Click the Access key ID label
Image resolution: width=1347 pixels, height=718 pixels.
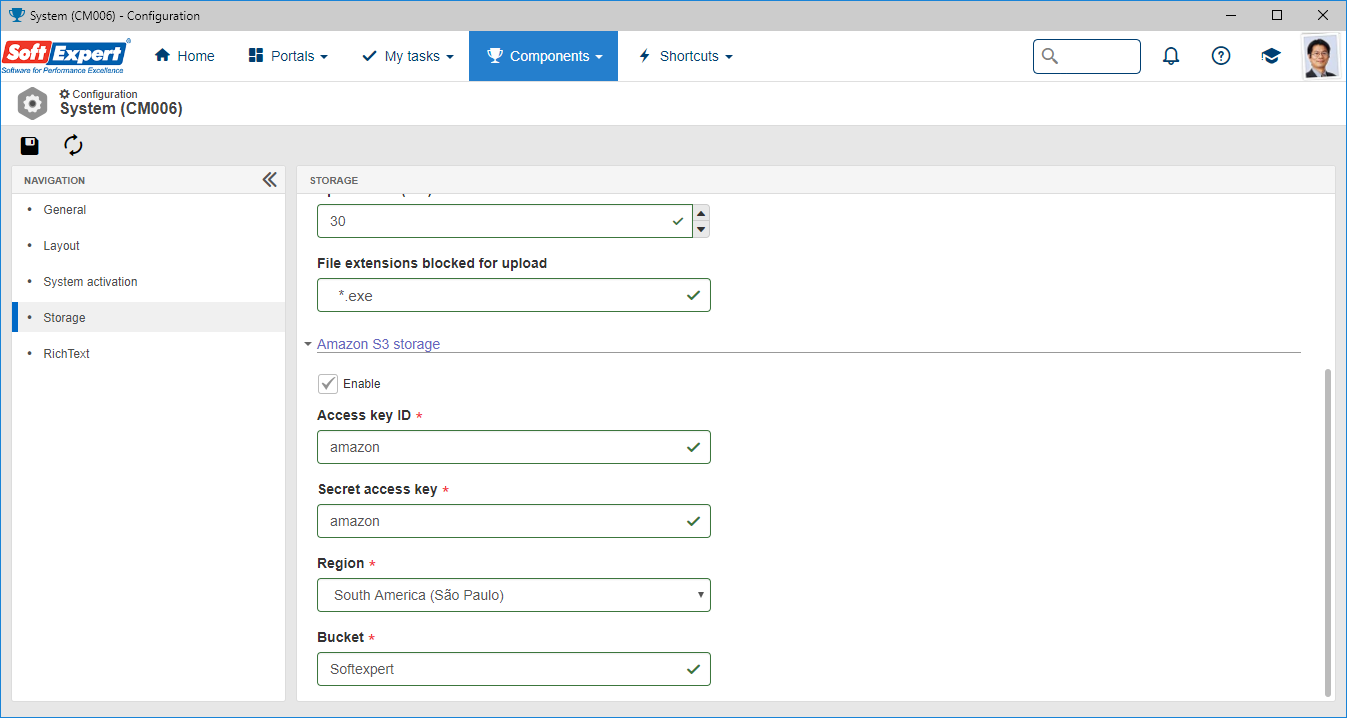(x=364, y=415)
